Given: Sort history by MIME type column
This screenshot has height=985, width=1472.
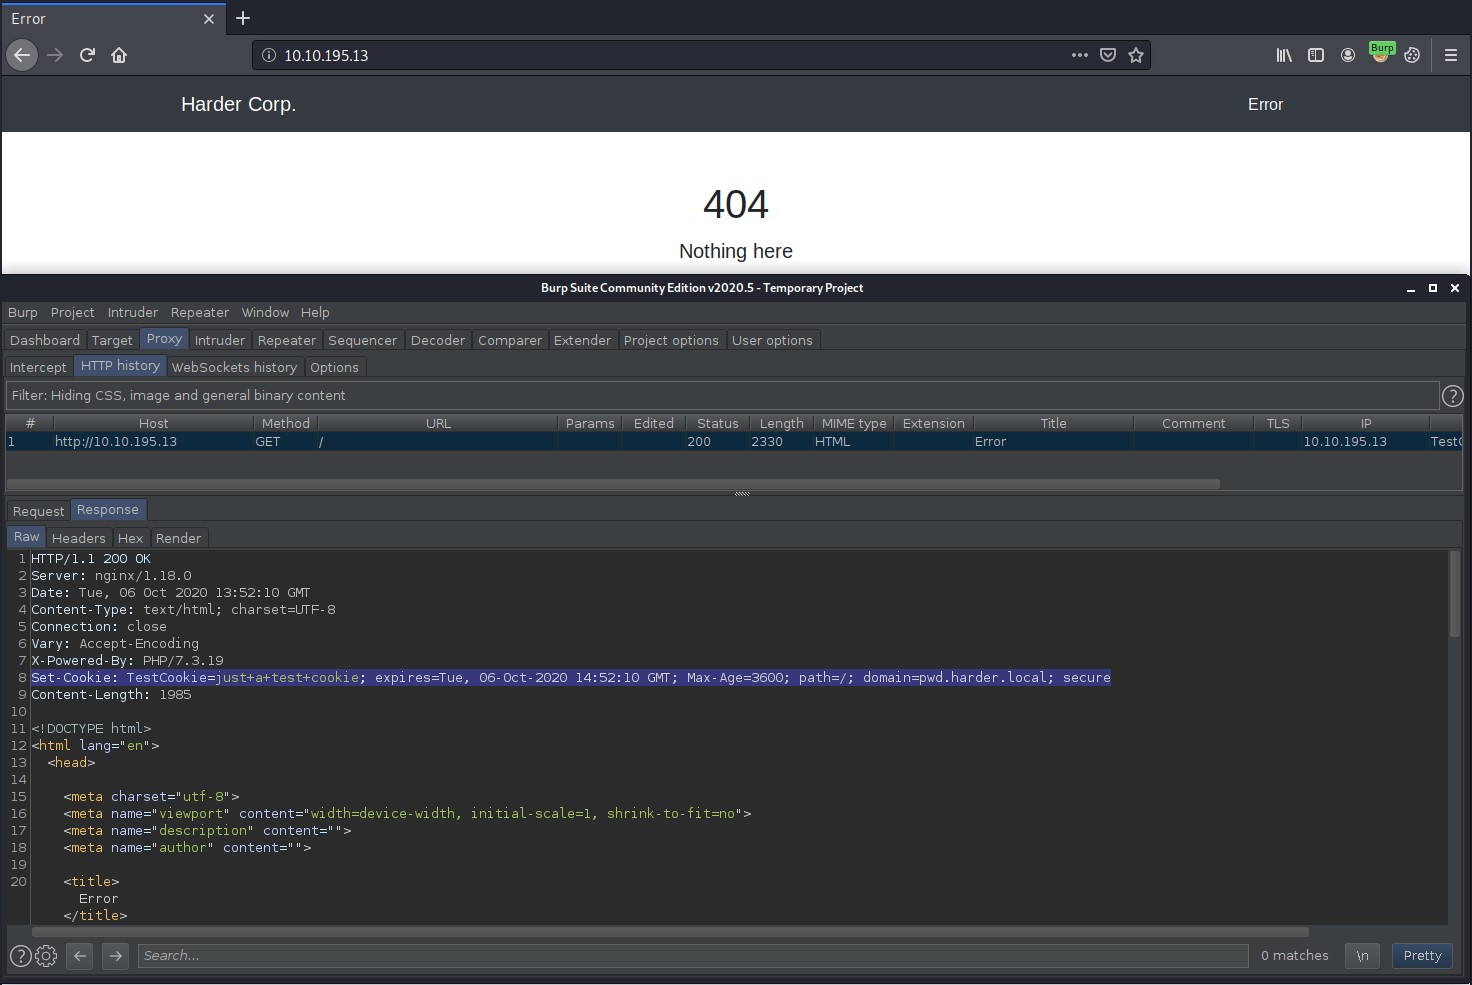Looking at the screenshot, I should pos(854,424).
